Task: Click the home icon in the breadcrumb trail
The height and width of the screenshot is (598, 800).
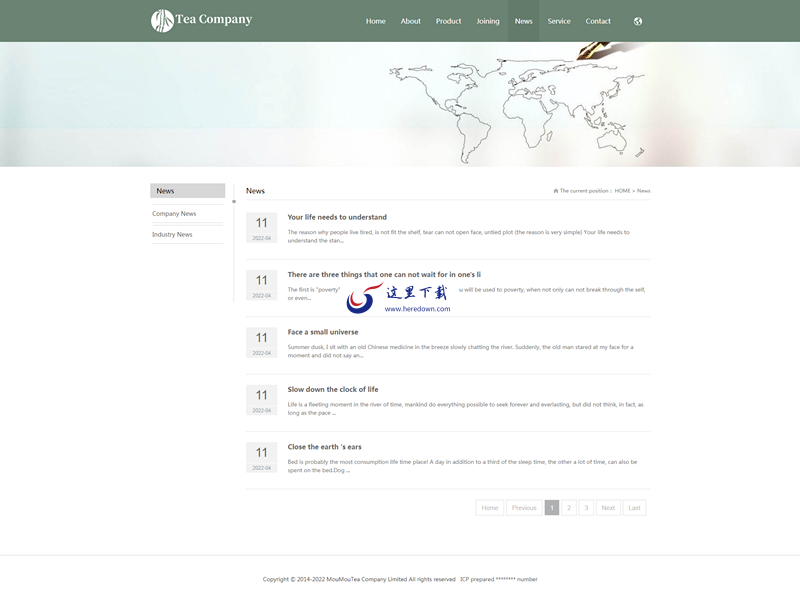Action: click(557, 189)
